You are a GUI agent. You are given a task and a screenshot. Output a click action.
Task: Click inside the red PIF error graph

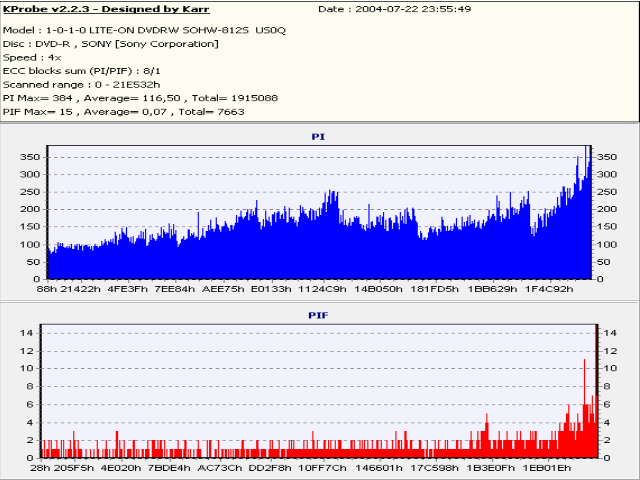tap(319, 391)
